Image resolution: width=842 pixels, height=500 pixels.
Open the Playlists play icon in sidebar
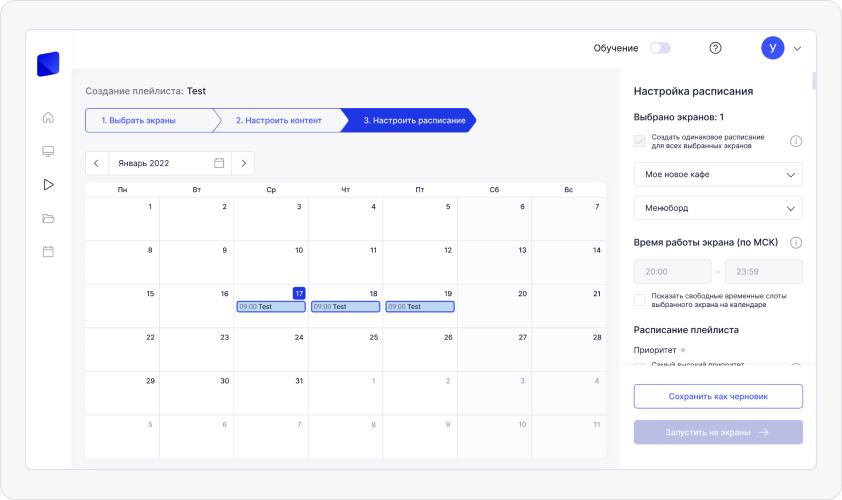(x=48, y=184)
